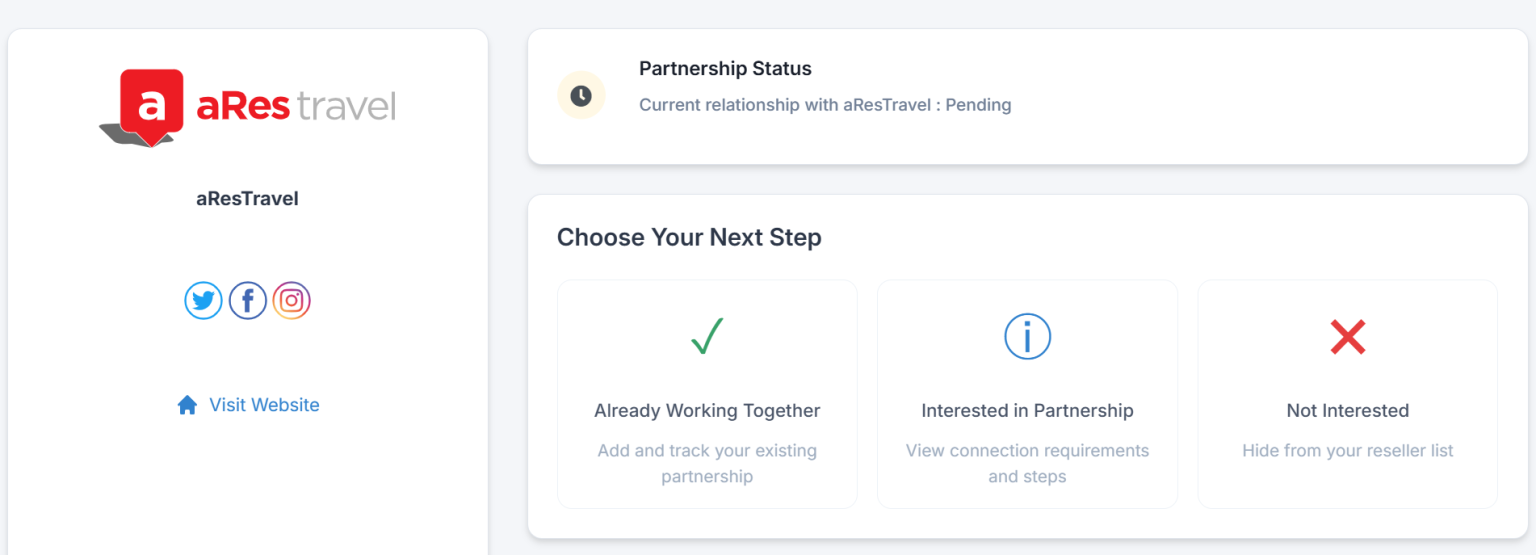Click the home icon beside Visit Website
Screen dimensions: 1536x555
187,405
